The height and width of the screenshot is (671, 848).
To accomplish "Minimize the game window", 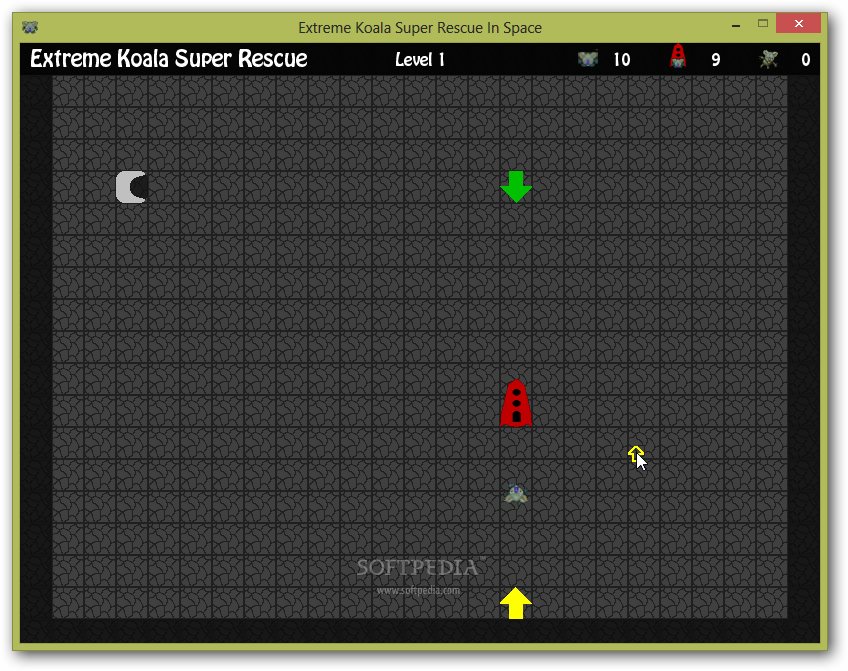I will (x=736, y=24).
